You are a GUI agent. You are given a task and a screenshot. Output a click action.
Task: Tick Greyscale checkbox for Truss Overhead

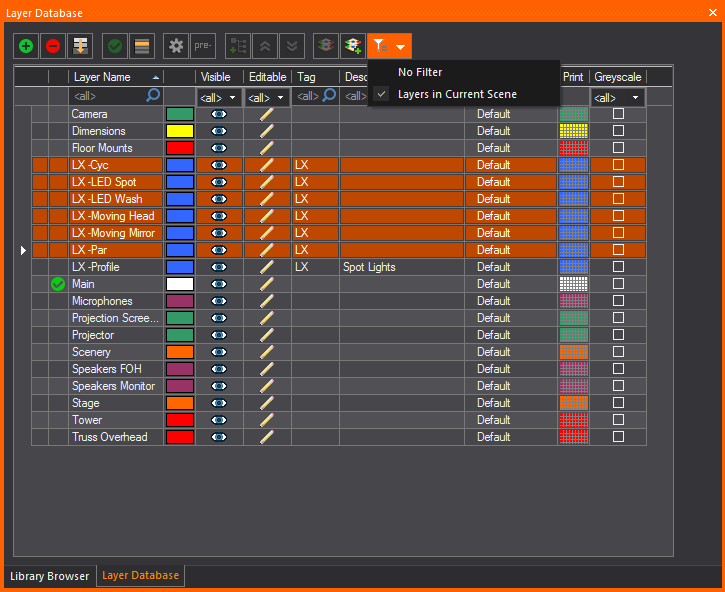coord(618,437)
